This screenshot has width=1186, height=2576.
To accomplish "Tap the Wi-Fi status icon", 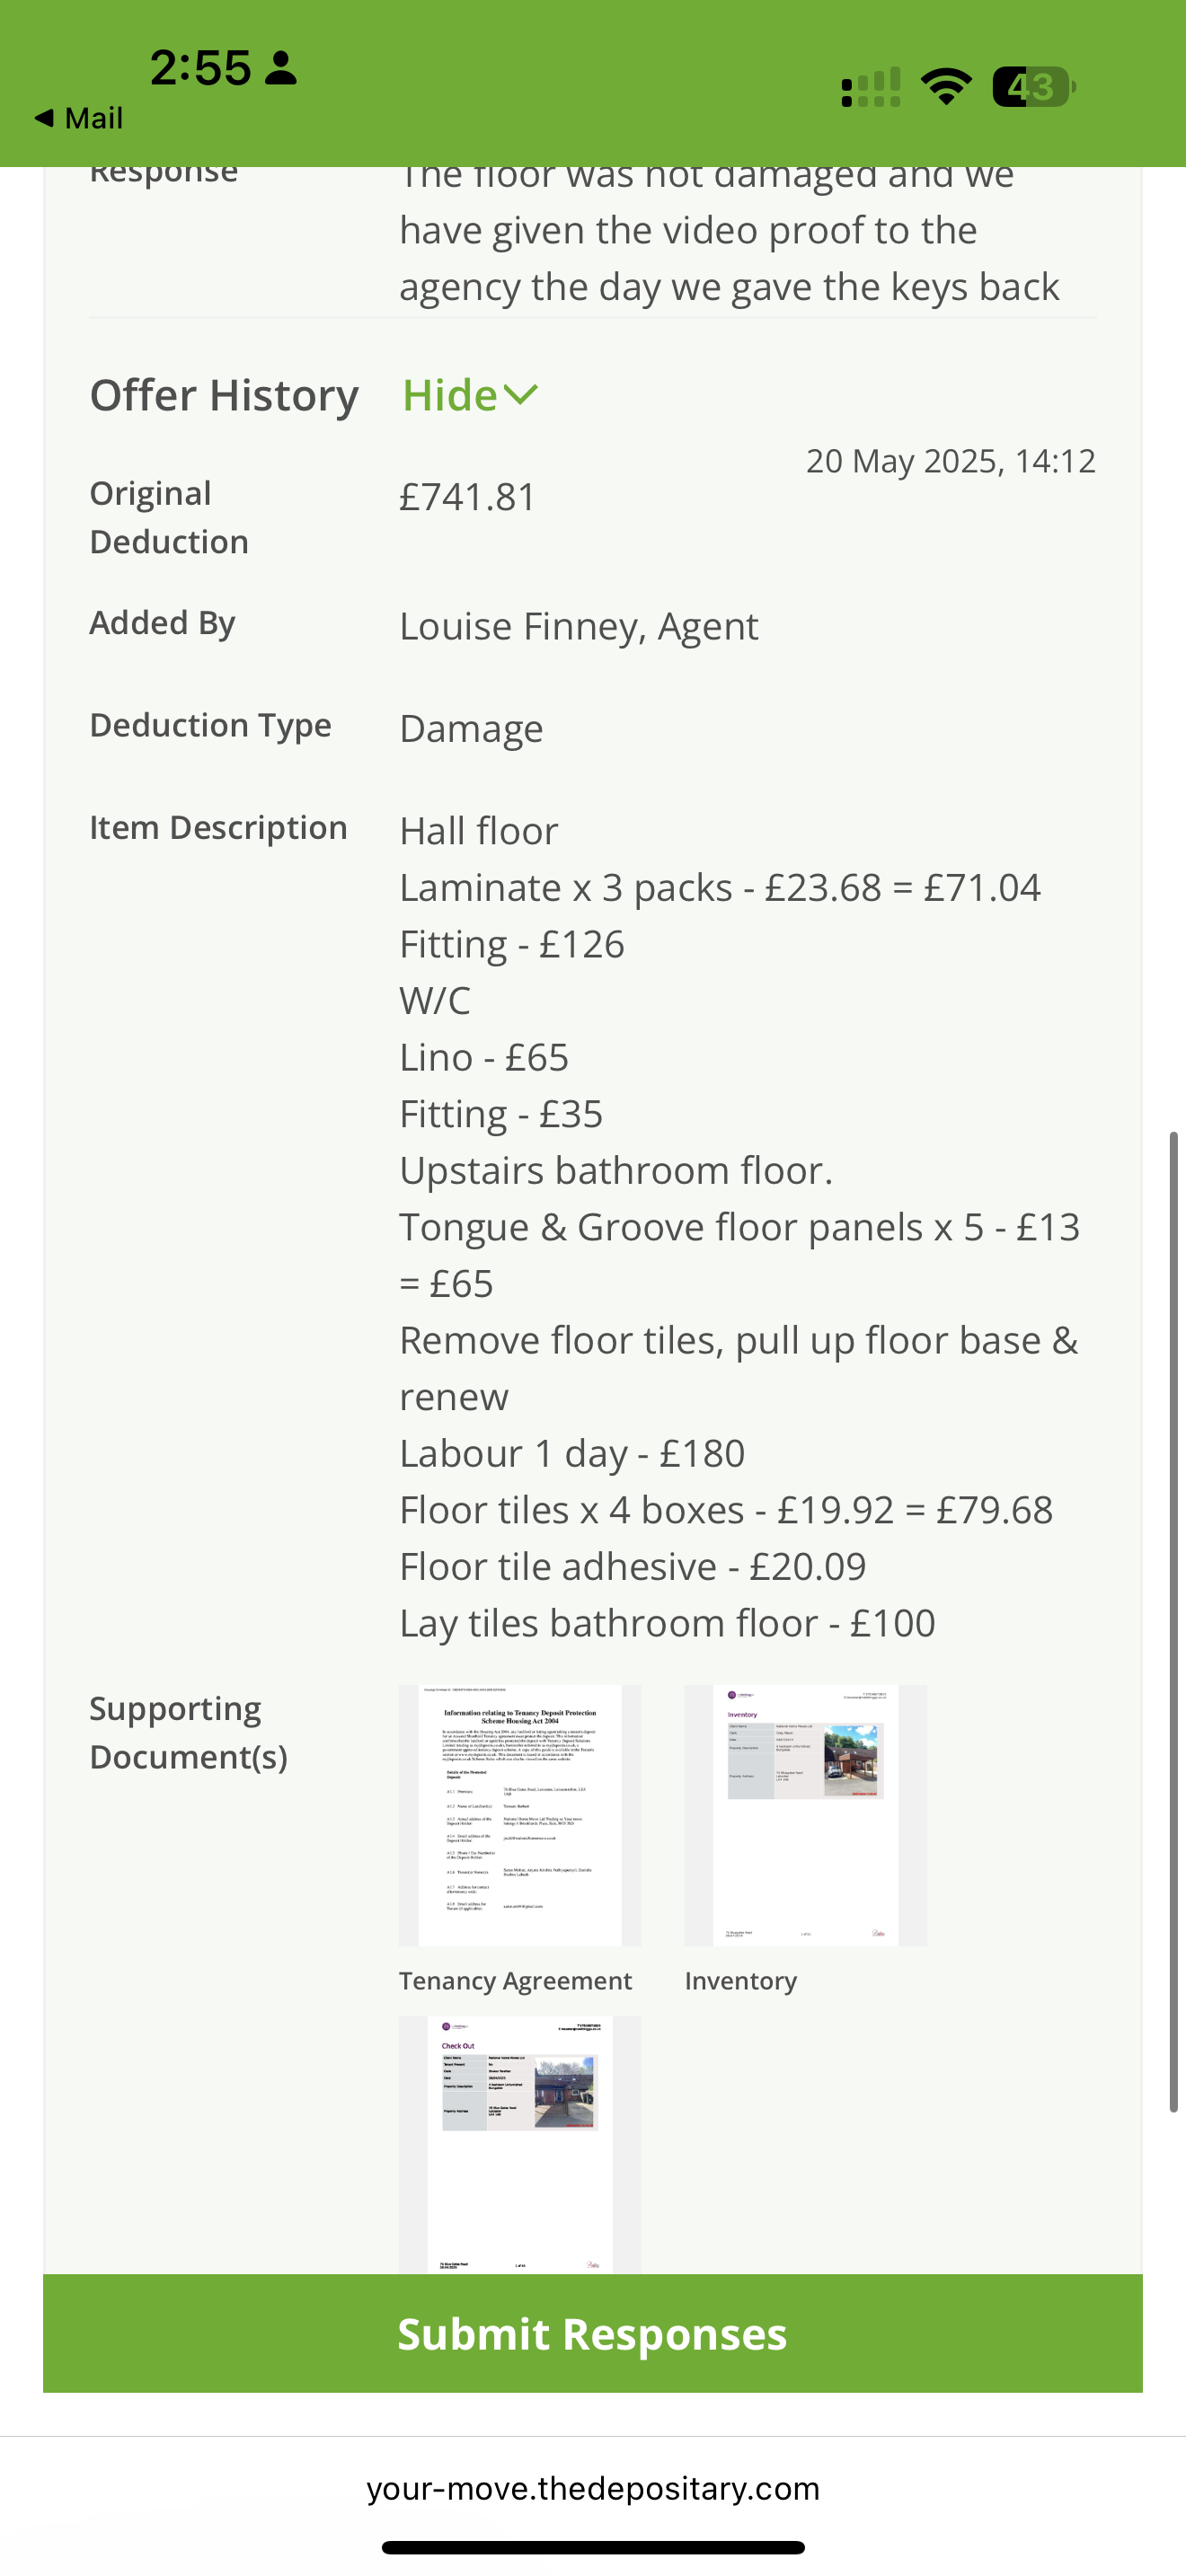I will point(946,87).
